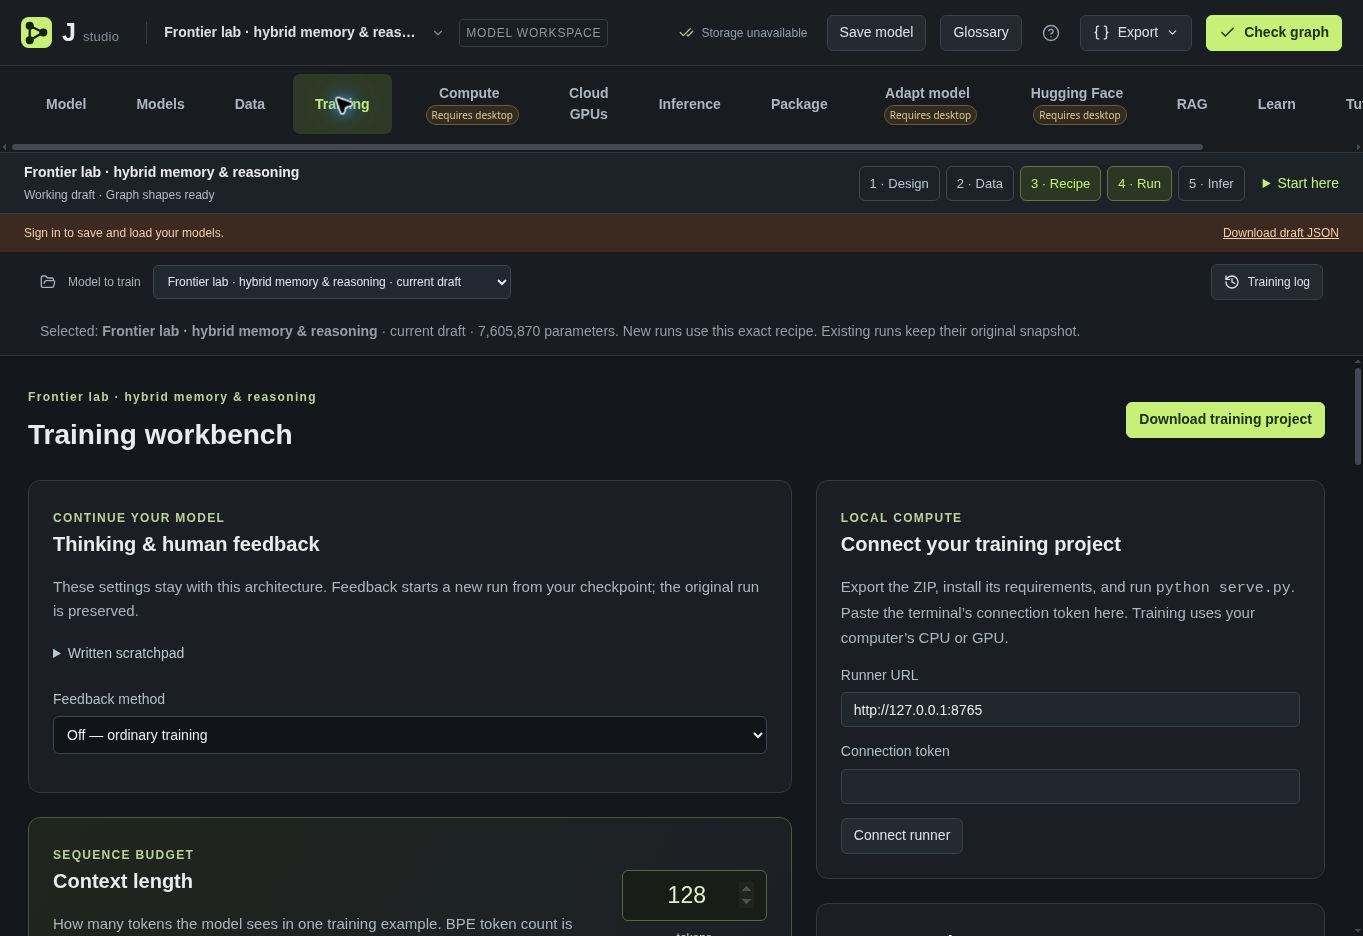Switch to the Model tab
This screenshot has width=1363, height=936.
point(66,104)
